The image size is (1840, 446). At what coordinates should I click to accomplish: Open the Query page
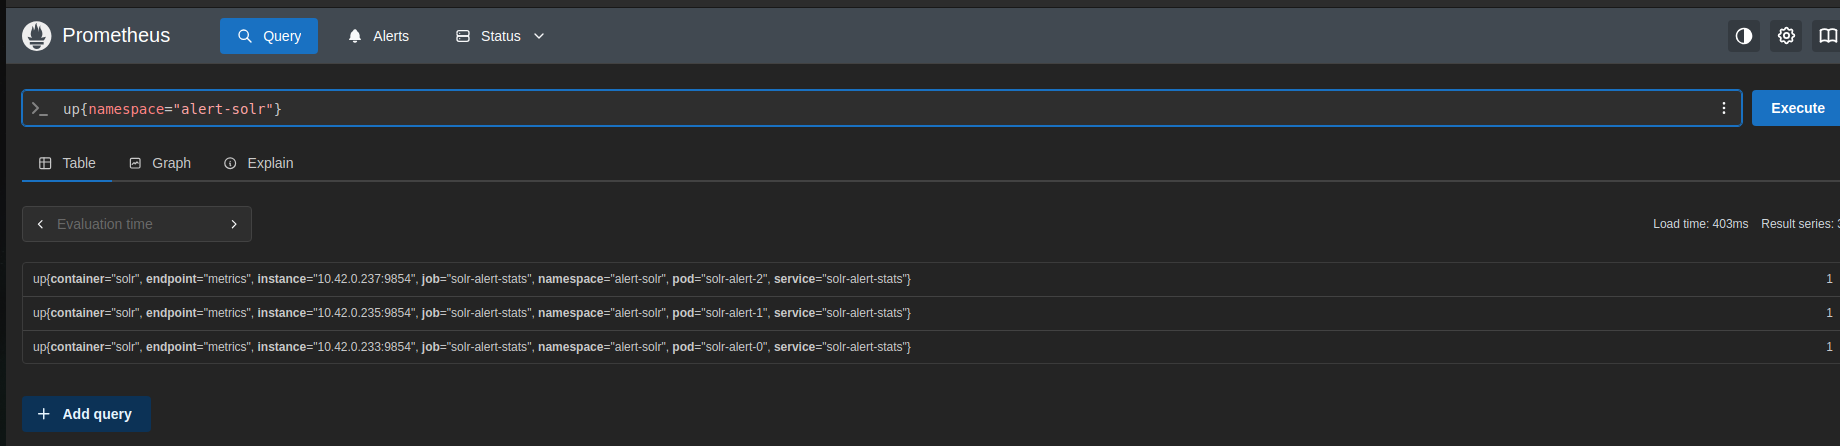click(269, 36)
